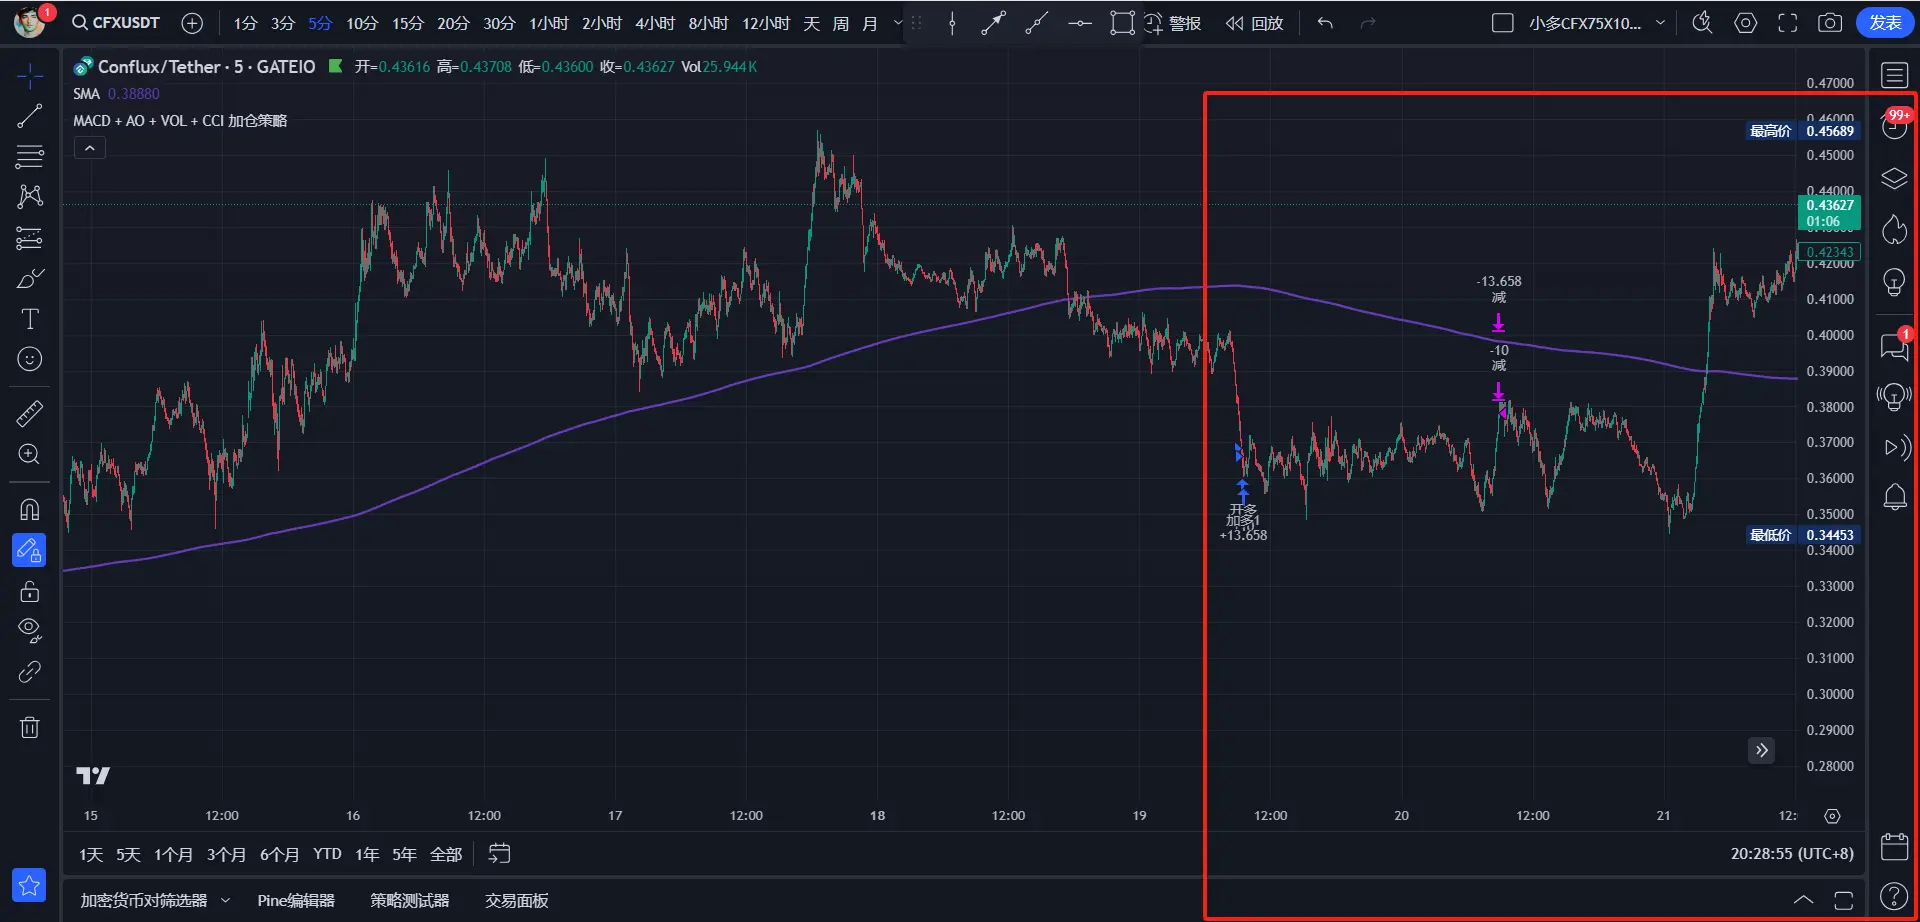Set the date range to 3个月

pyautogui.click(x=226, y=854)
